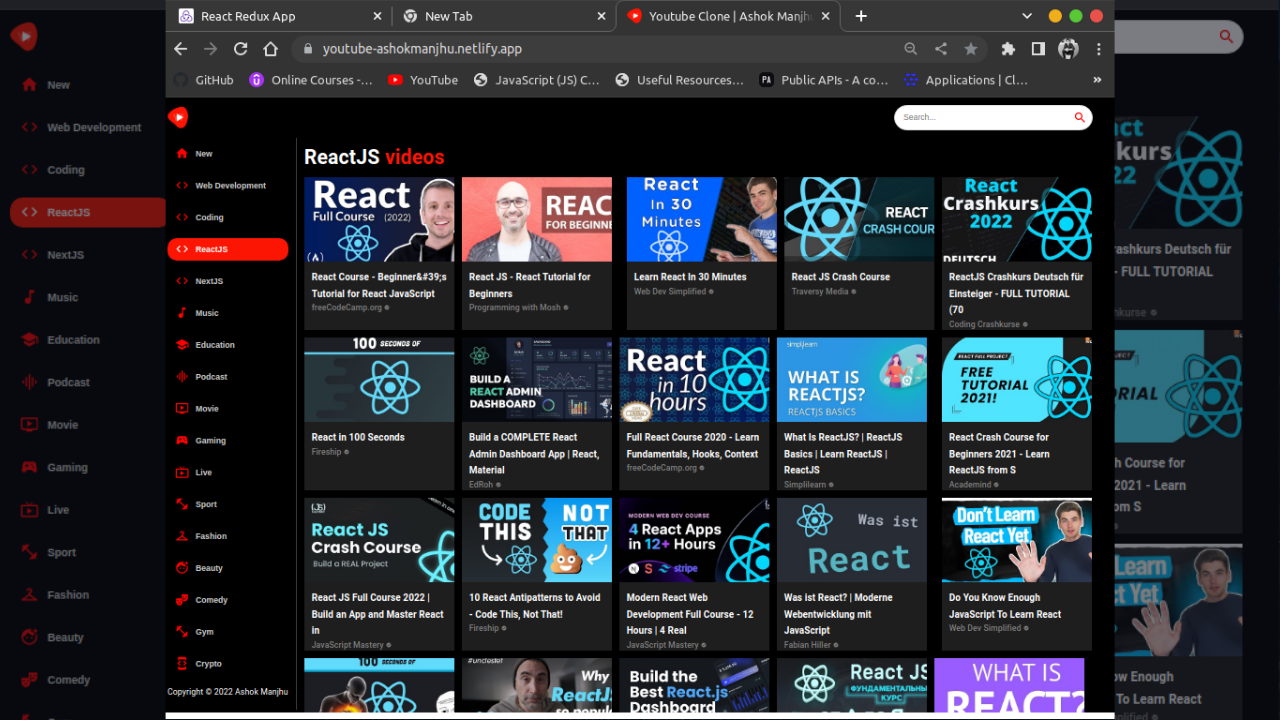Image resolution: width=1280 pixels, height=720 pixels.
Task: Open the tab search dropdown arrow
Action: (x=1027, y=16)
